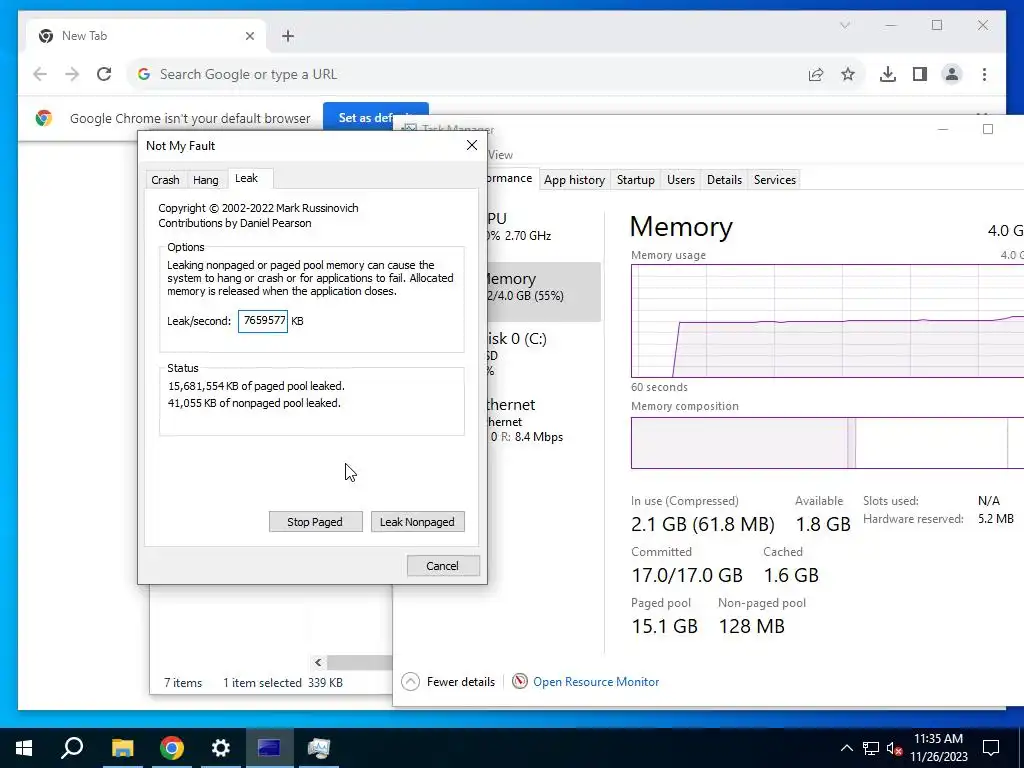Open Services tab in Task Manager
The width and height of the screenshot is (1024, 768).
tap(775, 180)
